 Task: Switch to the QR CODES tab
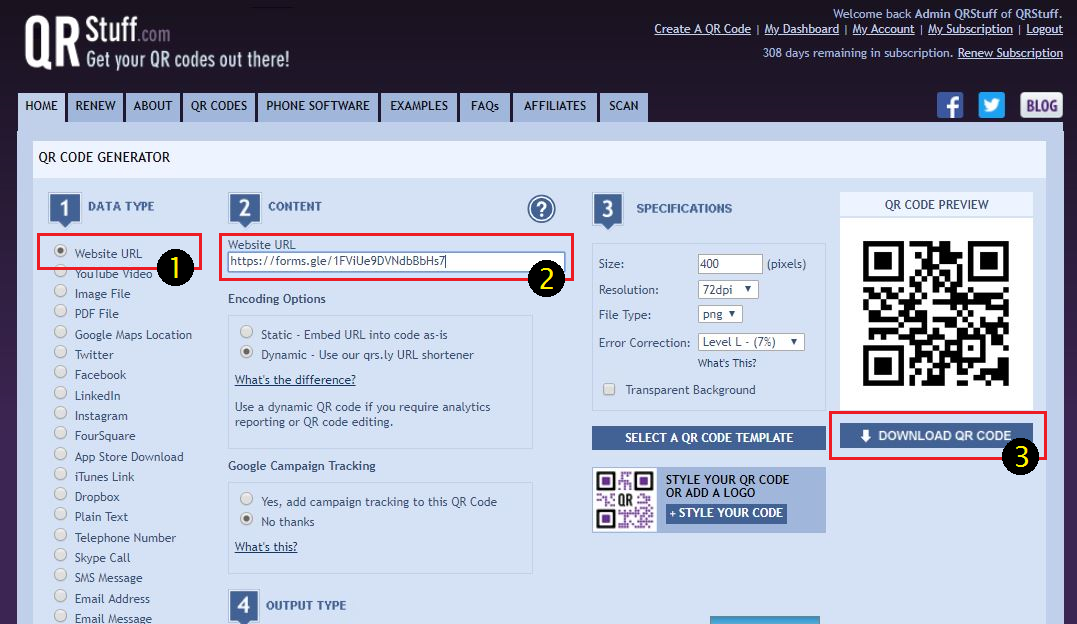tap(219, 107)
